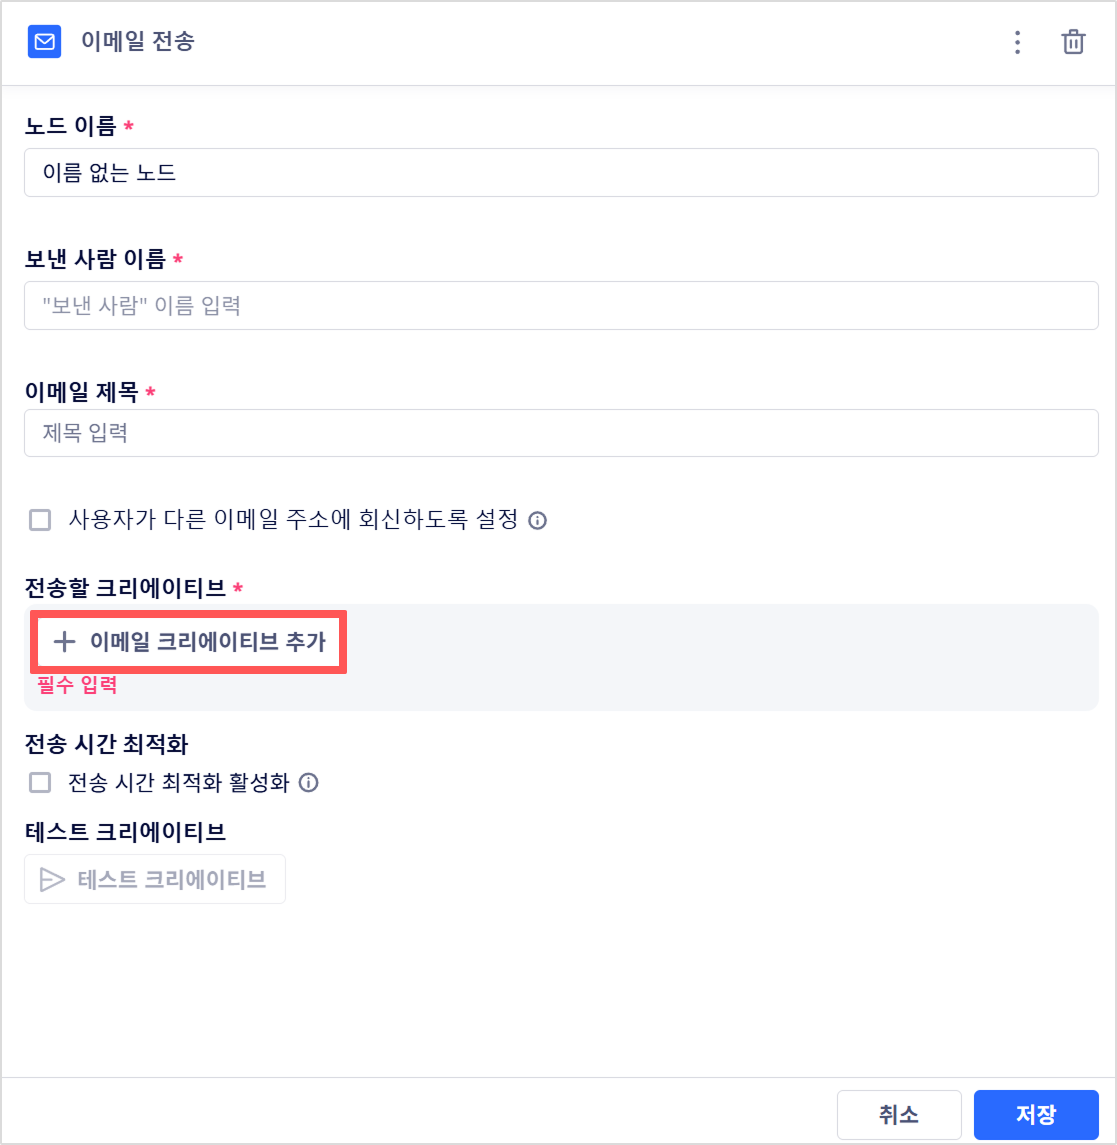Save with the 저장 button

(x=1036, y=1114)
